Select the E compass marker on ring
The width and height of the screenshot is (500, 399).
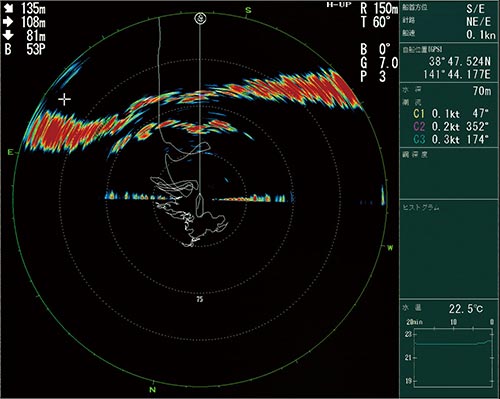(x=11, y=152)
